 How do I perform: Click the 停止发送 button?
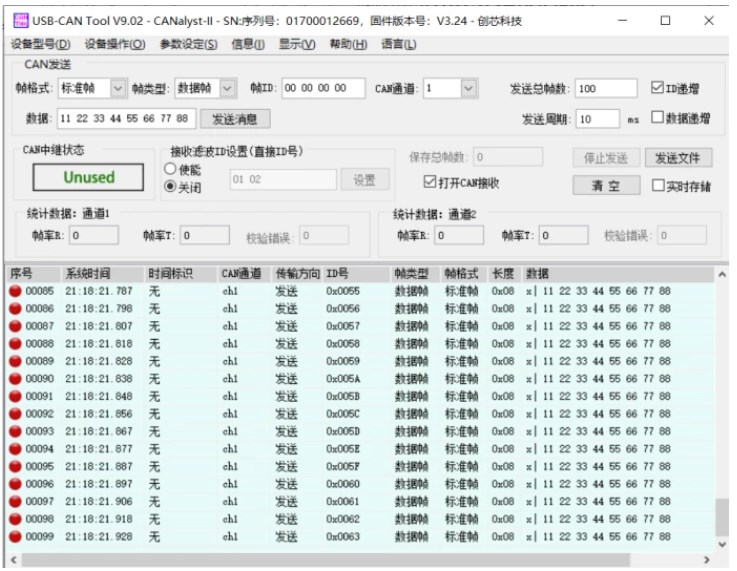pyautogui.click(x=606, y=158)
